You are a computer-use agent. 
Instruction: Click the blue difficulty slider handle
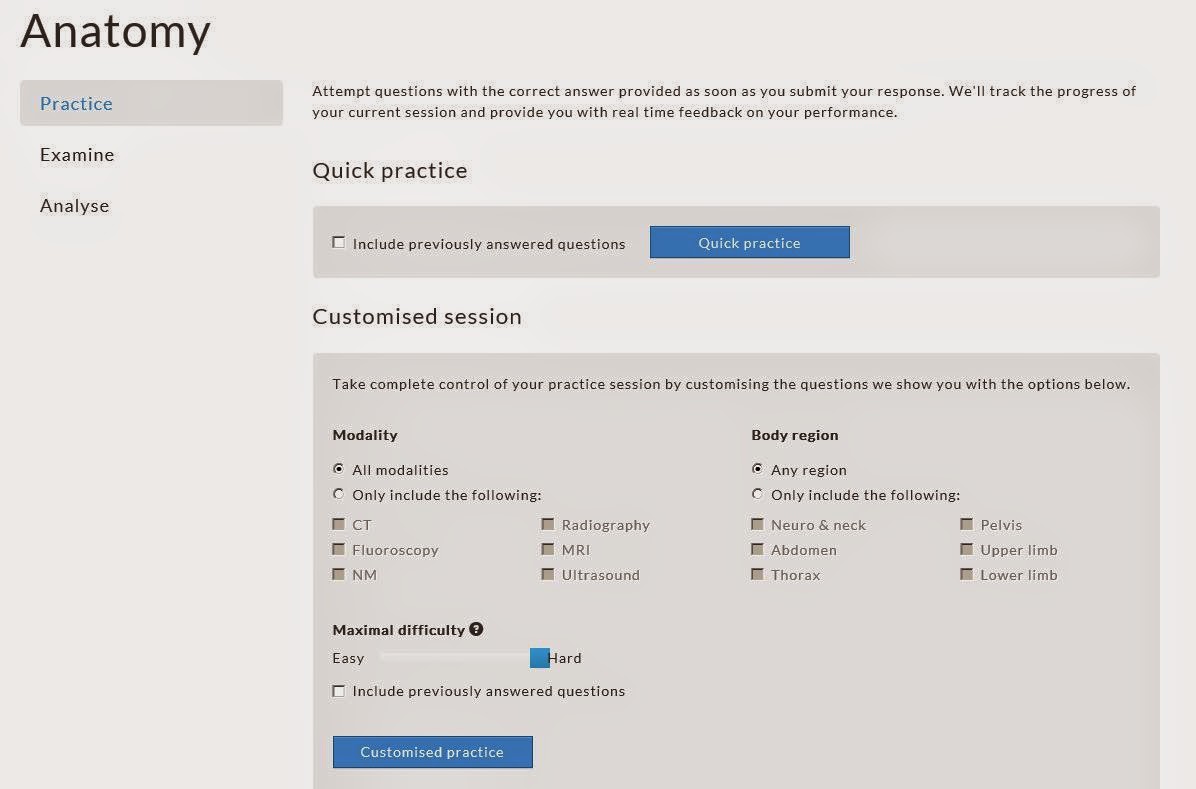(x=539, y=658)
